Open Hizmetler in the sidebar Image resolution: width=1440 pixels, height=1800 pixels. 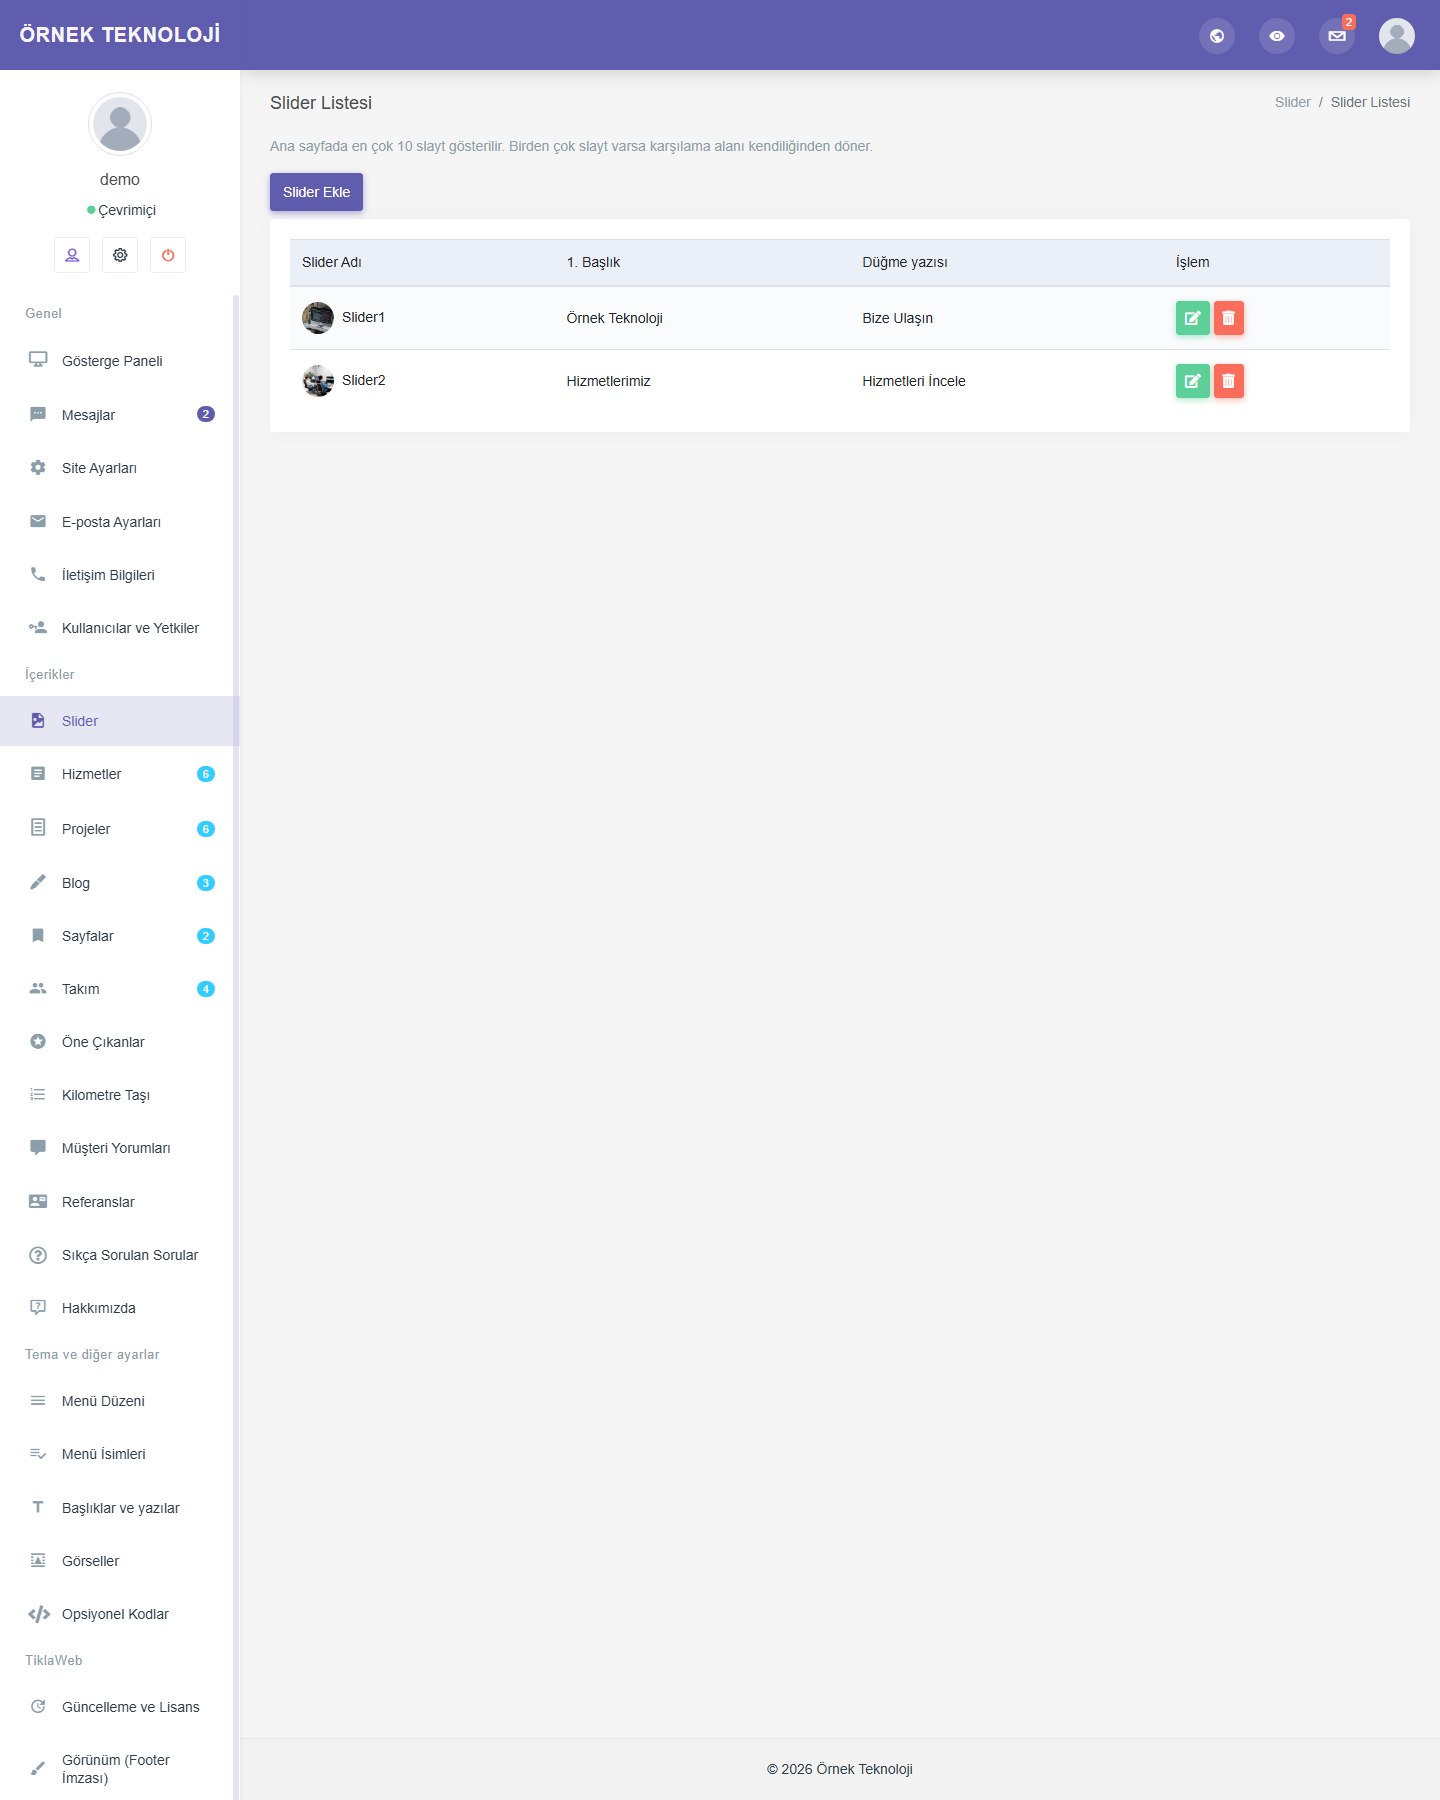click(118, 774)
